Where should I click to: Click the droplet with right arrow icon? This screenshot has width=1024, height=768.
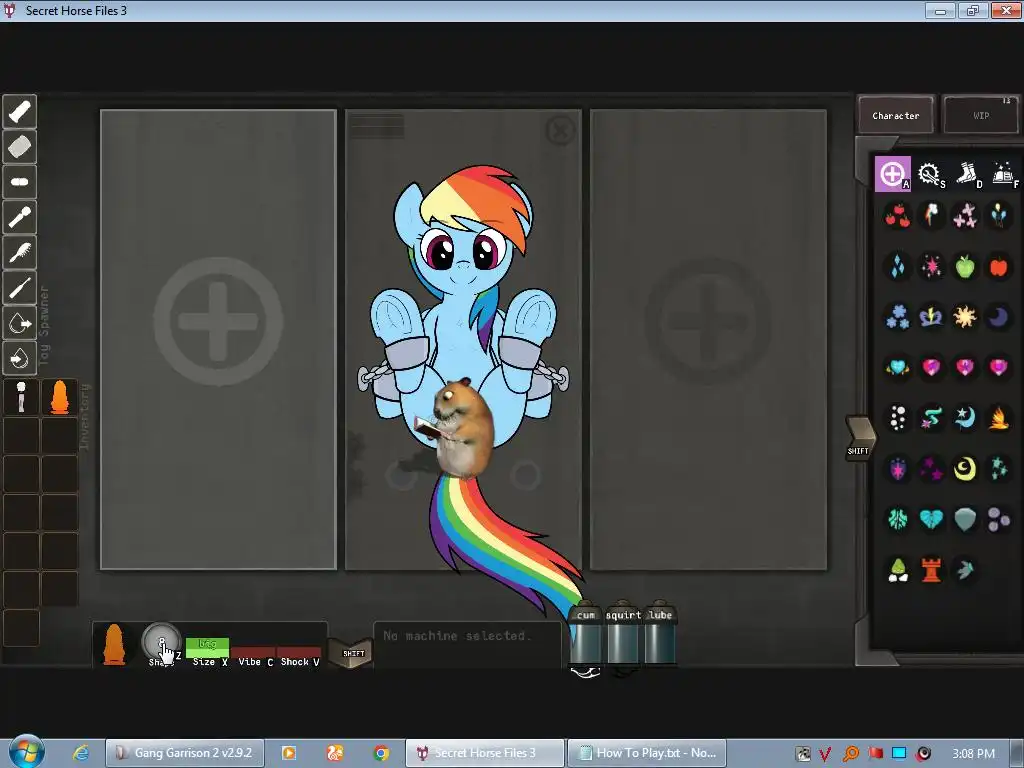(20, 323)
